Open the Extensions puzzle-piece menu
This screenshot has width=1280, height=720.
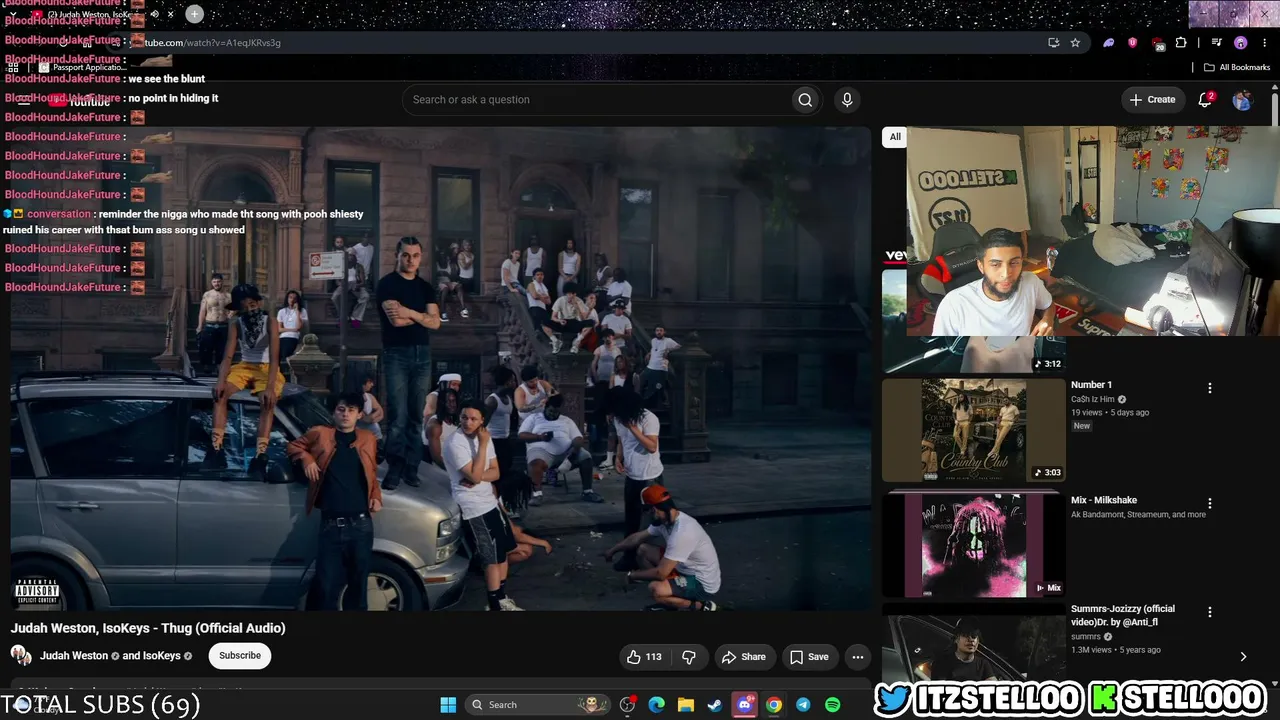click(1181, 43)
